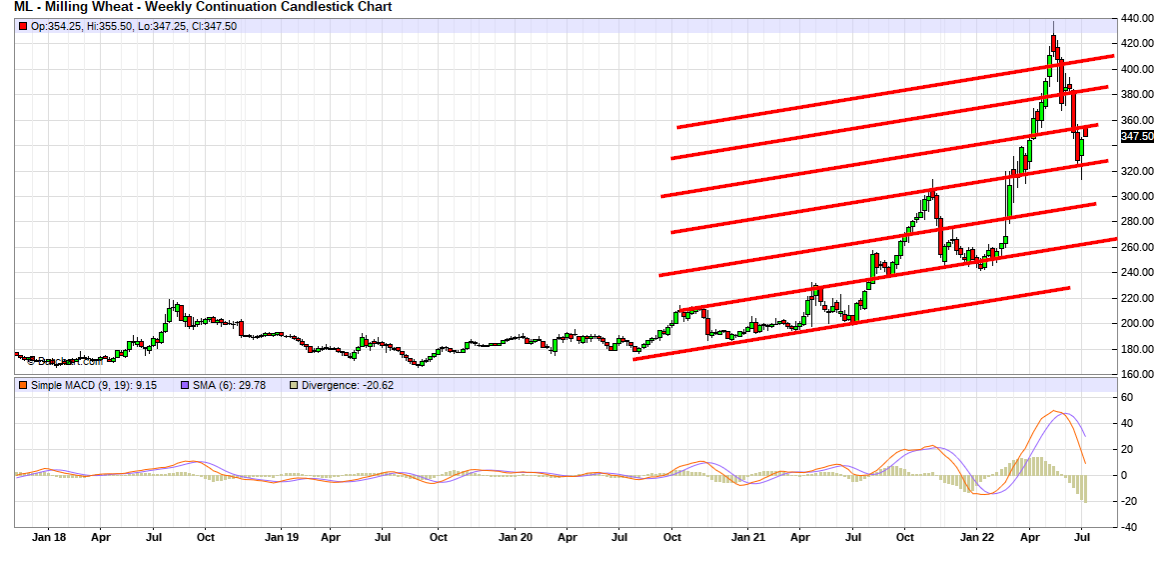Click the purple SMA (6) legend square
The image size is (1160, 562).
coord(184,385)
